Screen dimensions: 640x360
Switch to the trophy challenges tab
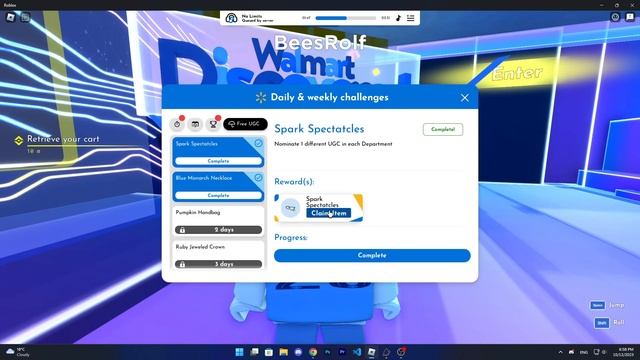tap(213, 124)
